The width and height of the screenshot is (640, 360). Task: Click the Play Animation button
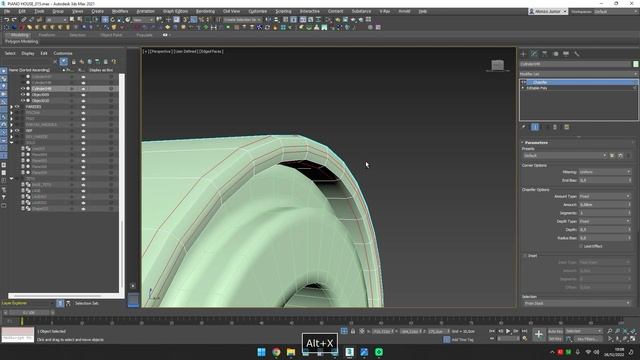click(508, 331)
